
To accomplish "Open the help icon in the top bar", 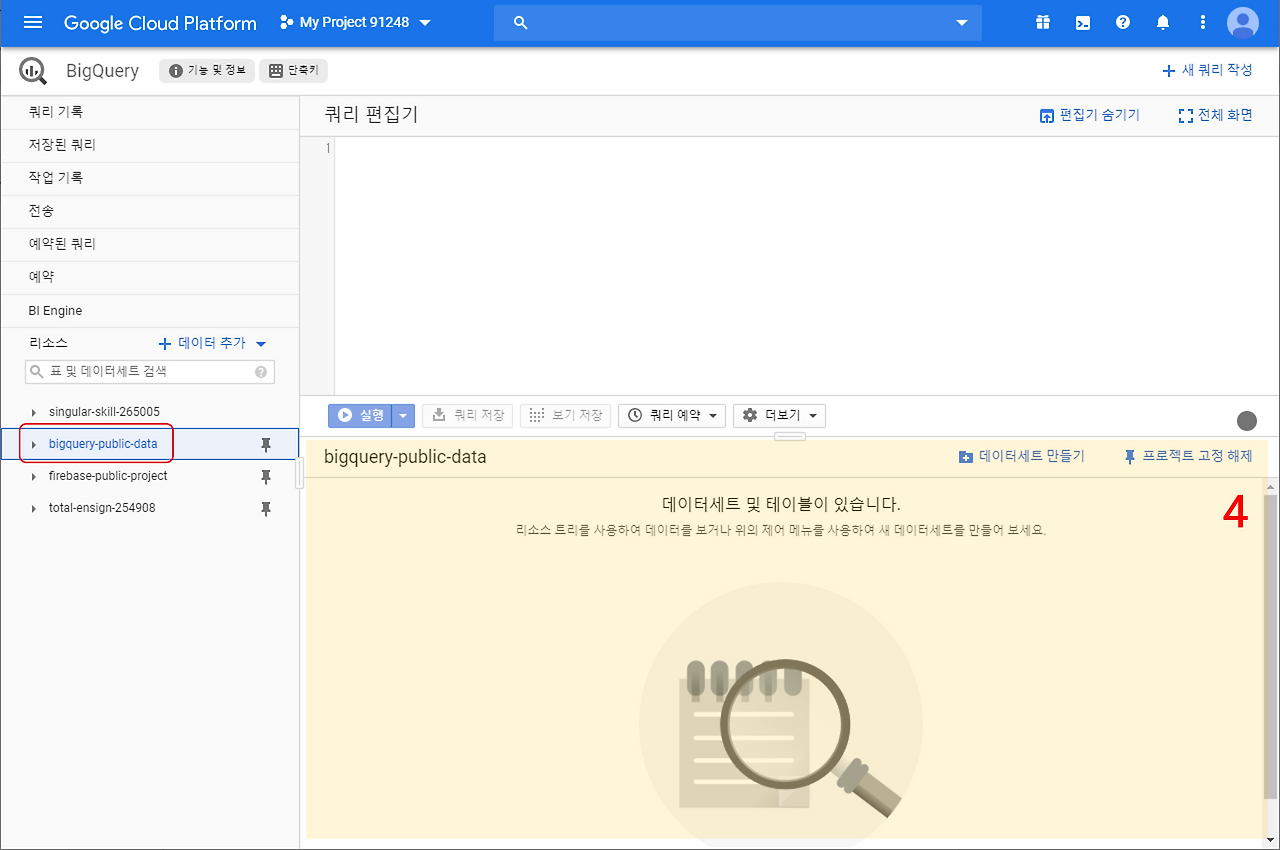I will coord(1122,22).
